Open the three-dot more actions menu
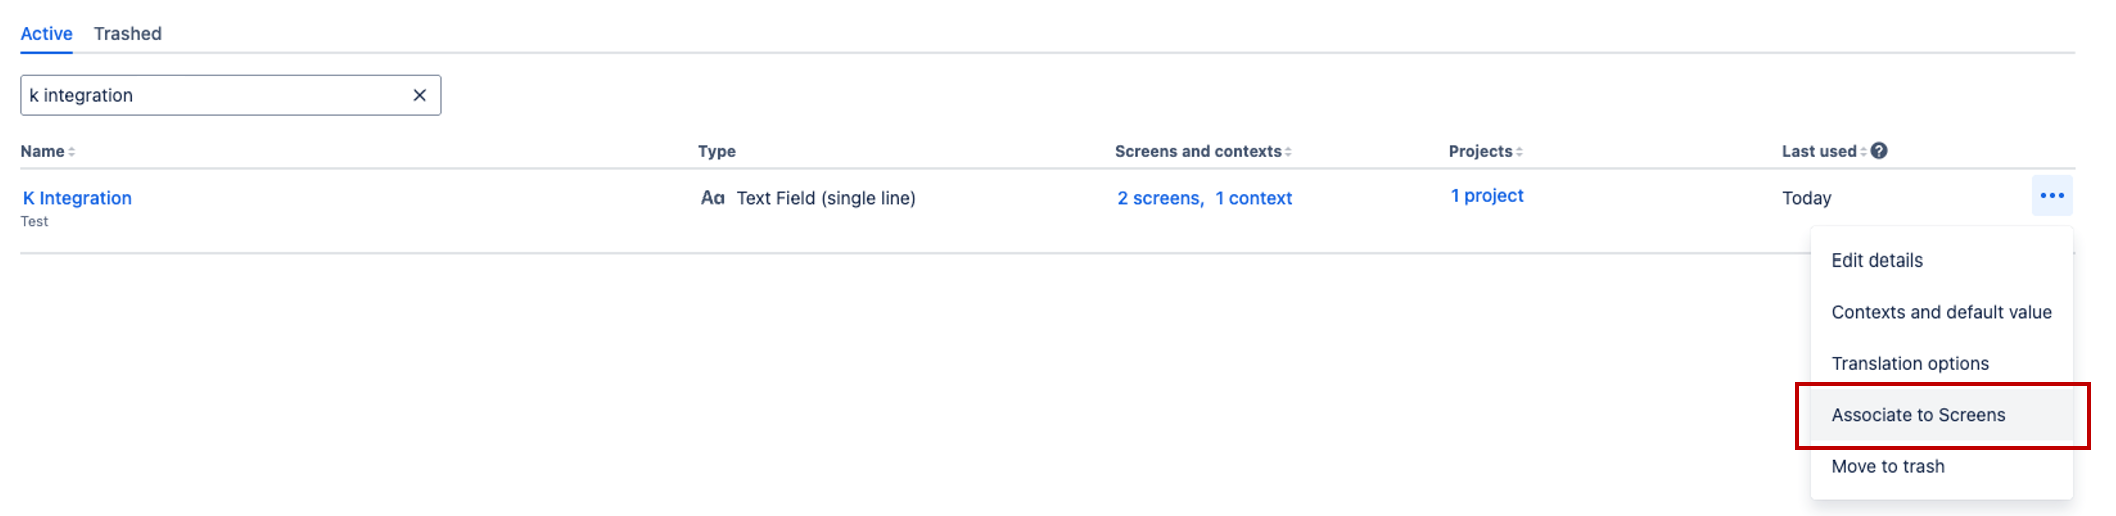The image size is (2116, 516). 2052,196
